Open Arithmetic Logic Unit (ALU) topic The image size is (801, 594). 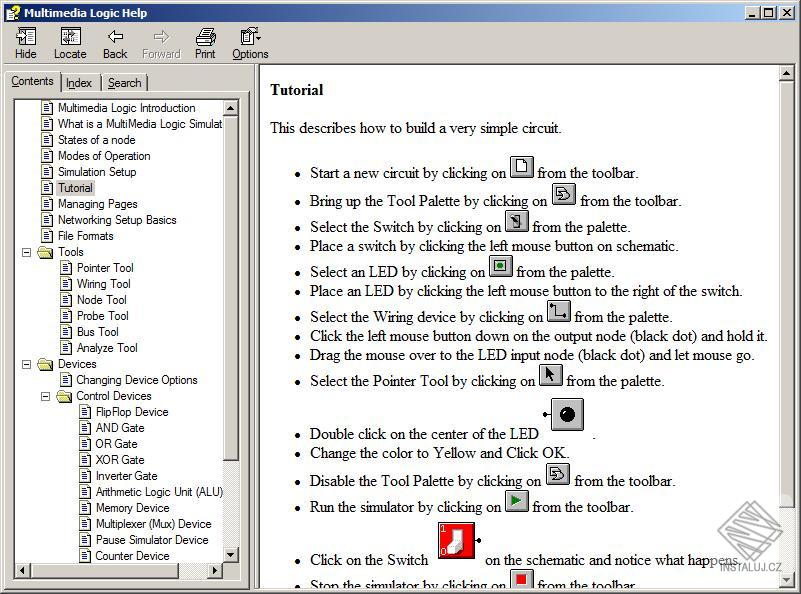159,492
